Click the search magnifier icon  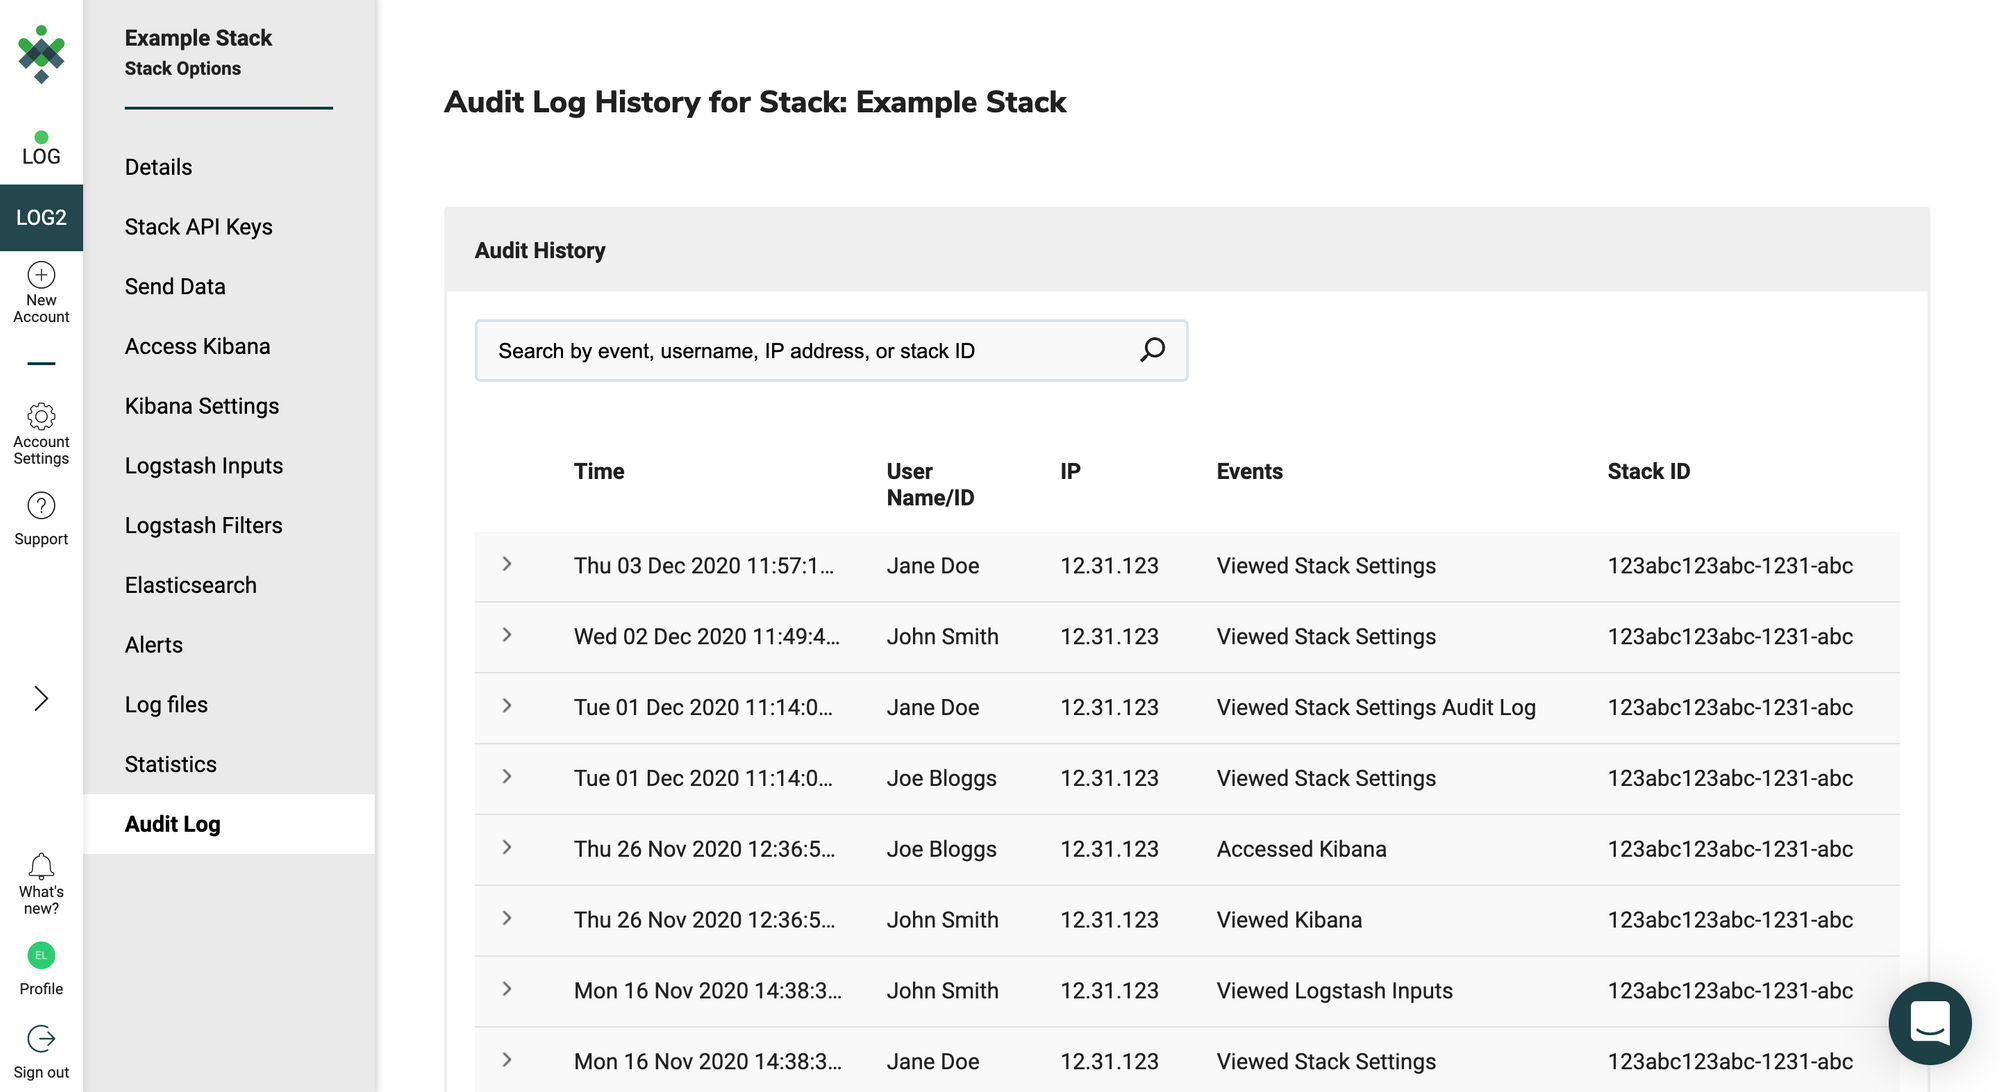1152,350
